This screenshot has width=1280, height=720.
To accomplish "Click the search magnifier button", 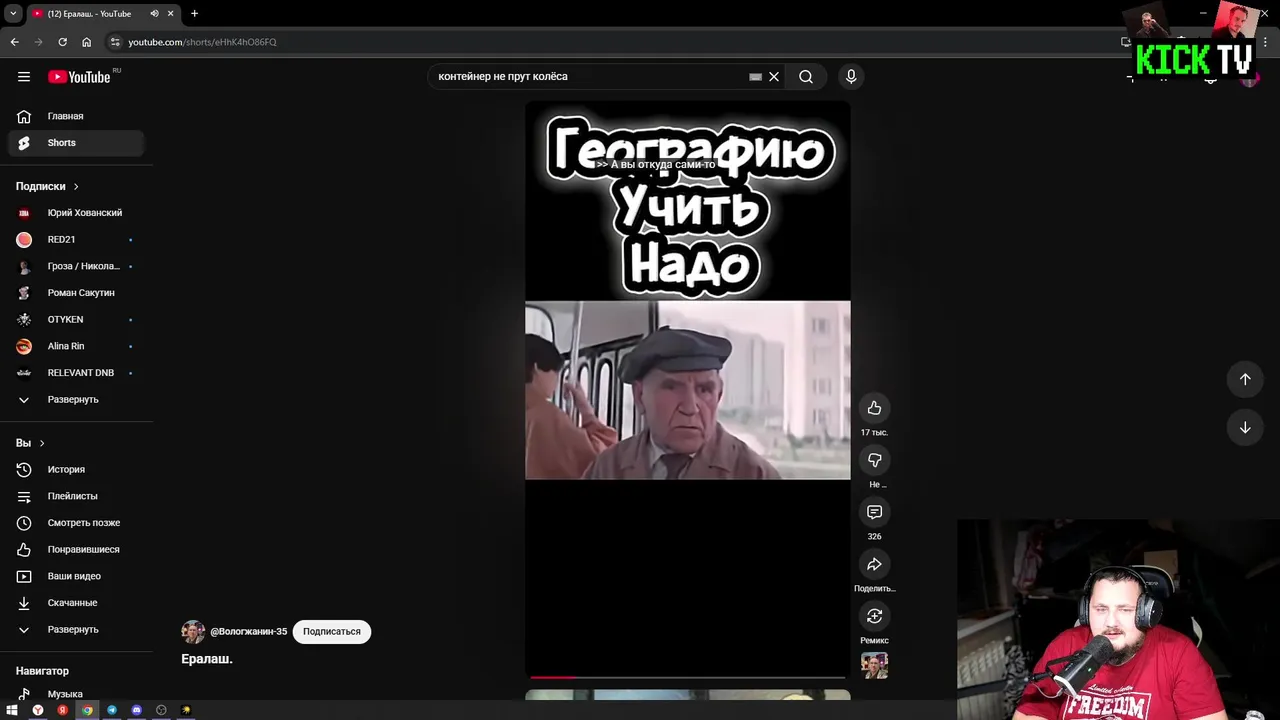I will (x=806, y=76).
